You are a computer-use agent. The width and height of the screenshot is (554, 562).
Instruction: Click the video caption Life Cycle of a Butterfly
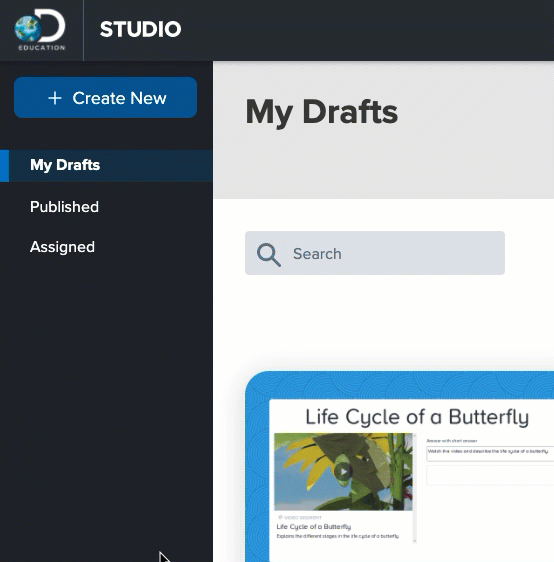pos(314,527)
